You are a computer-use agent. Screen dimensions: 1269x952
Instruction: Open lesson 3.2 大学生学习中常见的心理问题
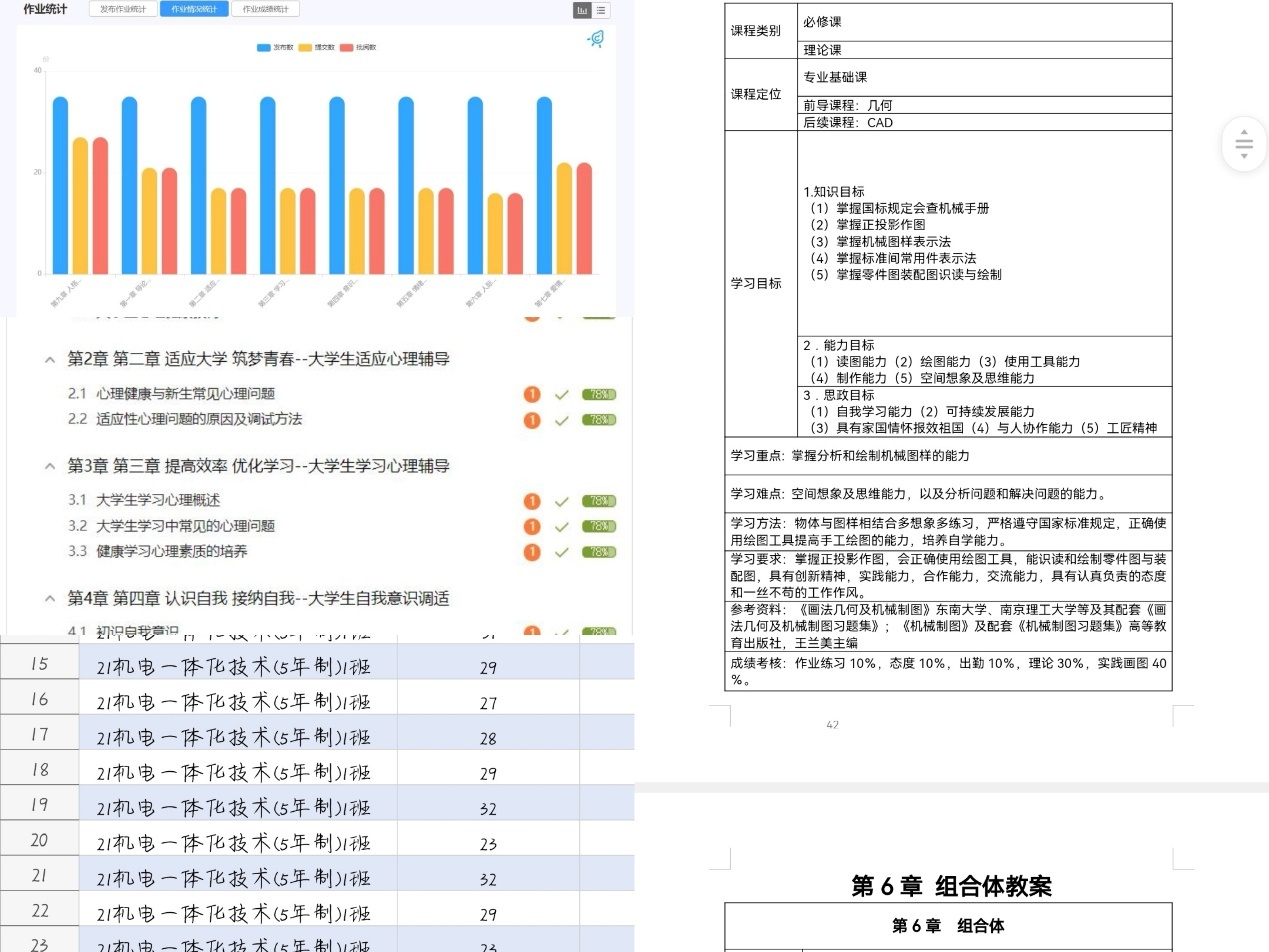(171, 526)
